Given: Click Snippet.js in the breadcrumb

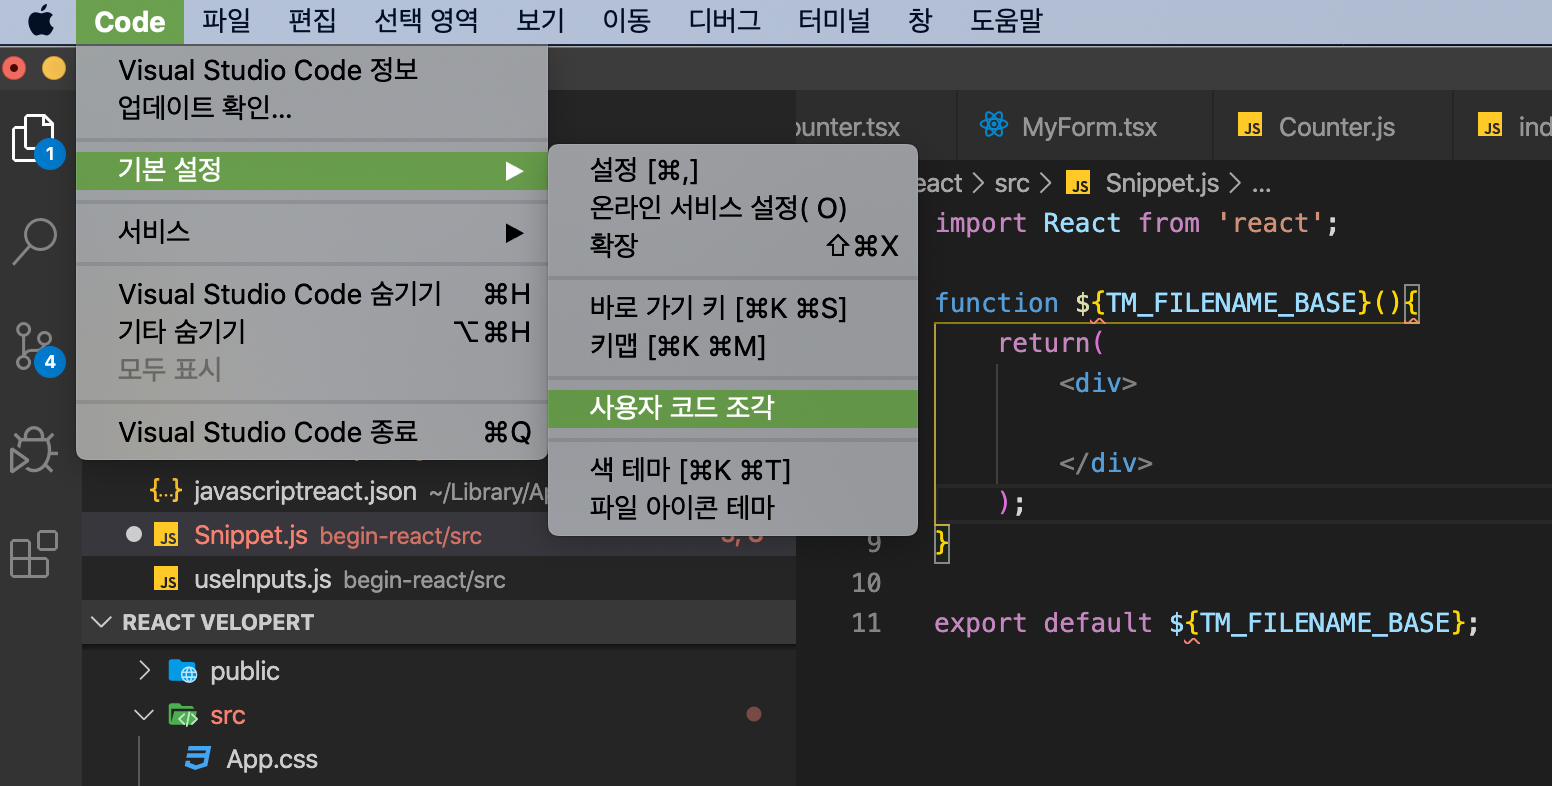Looking at the screenshot, I should coord(1162,184).
